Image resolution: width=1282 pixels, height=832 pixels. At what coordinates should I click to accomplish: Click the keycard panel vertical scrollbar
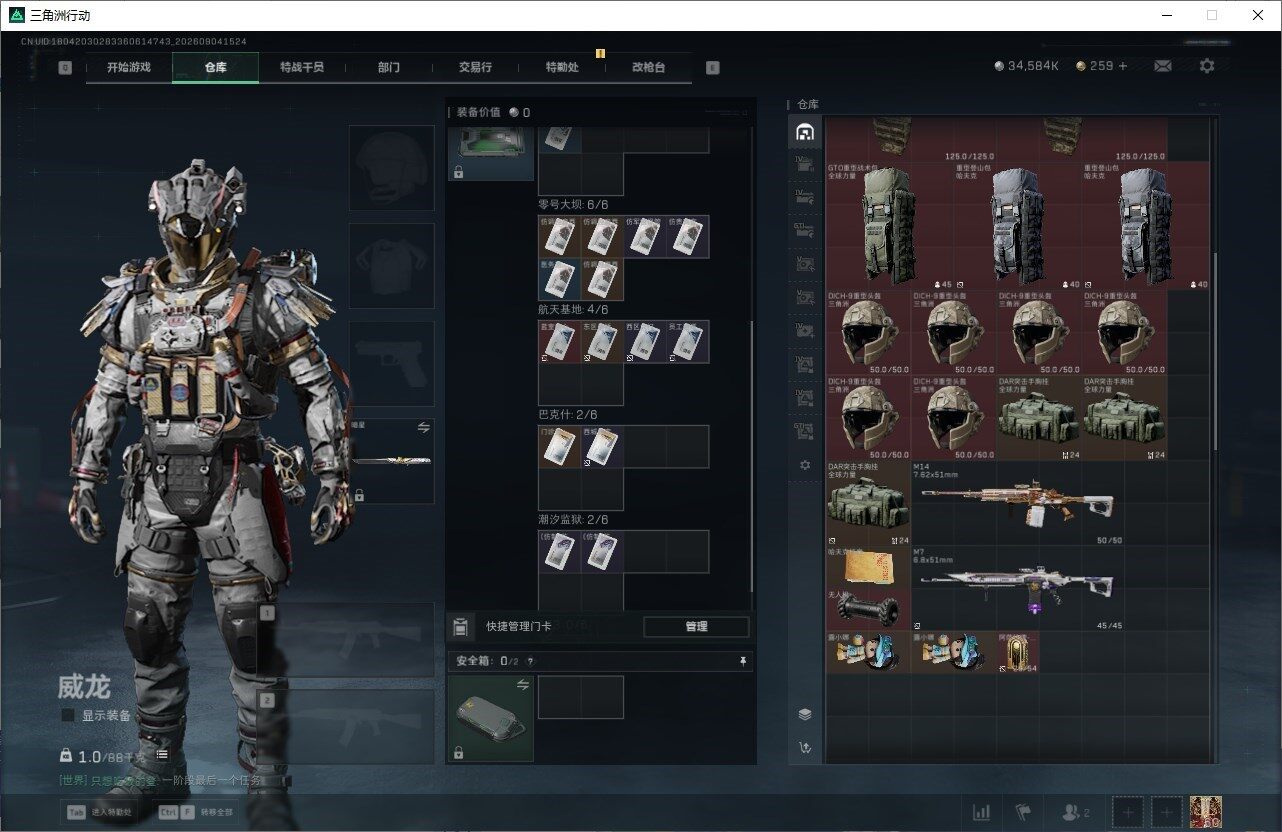(x=752, y=455)
